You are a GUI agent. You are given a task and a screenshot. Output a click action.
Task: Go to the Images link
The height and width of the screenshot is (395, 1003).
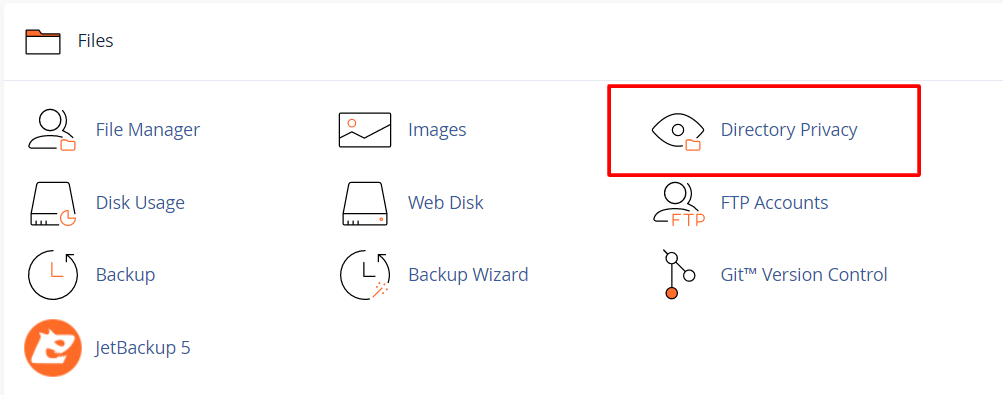pos(437,130)
